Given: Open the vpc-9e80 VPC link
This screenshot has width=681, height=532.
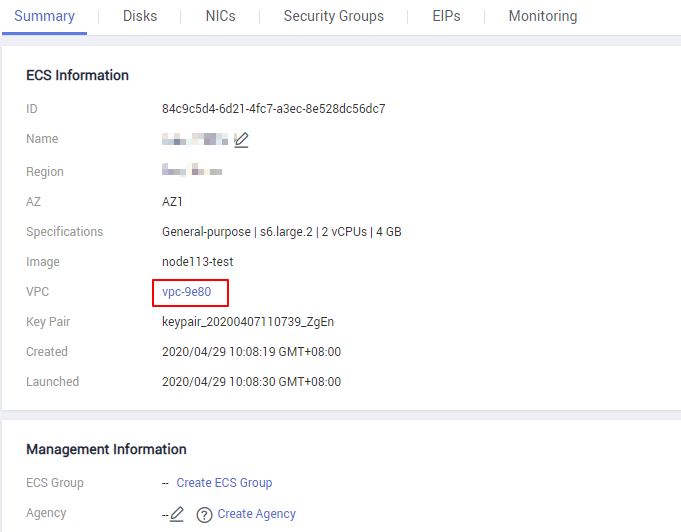Looking at the screenshot, I should (x=187, y=292).
